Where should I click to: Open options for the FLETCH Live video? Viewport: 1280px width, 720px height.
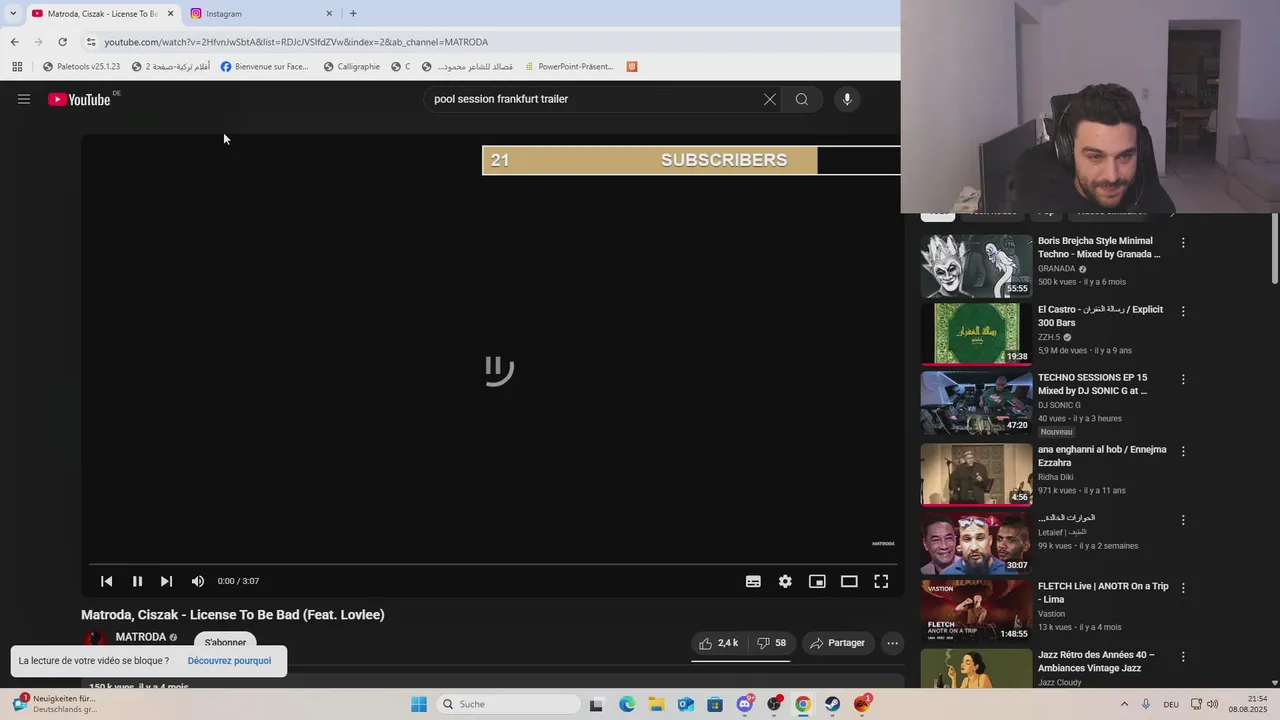point(1183,588)
